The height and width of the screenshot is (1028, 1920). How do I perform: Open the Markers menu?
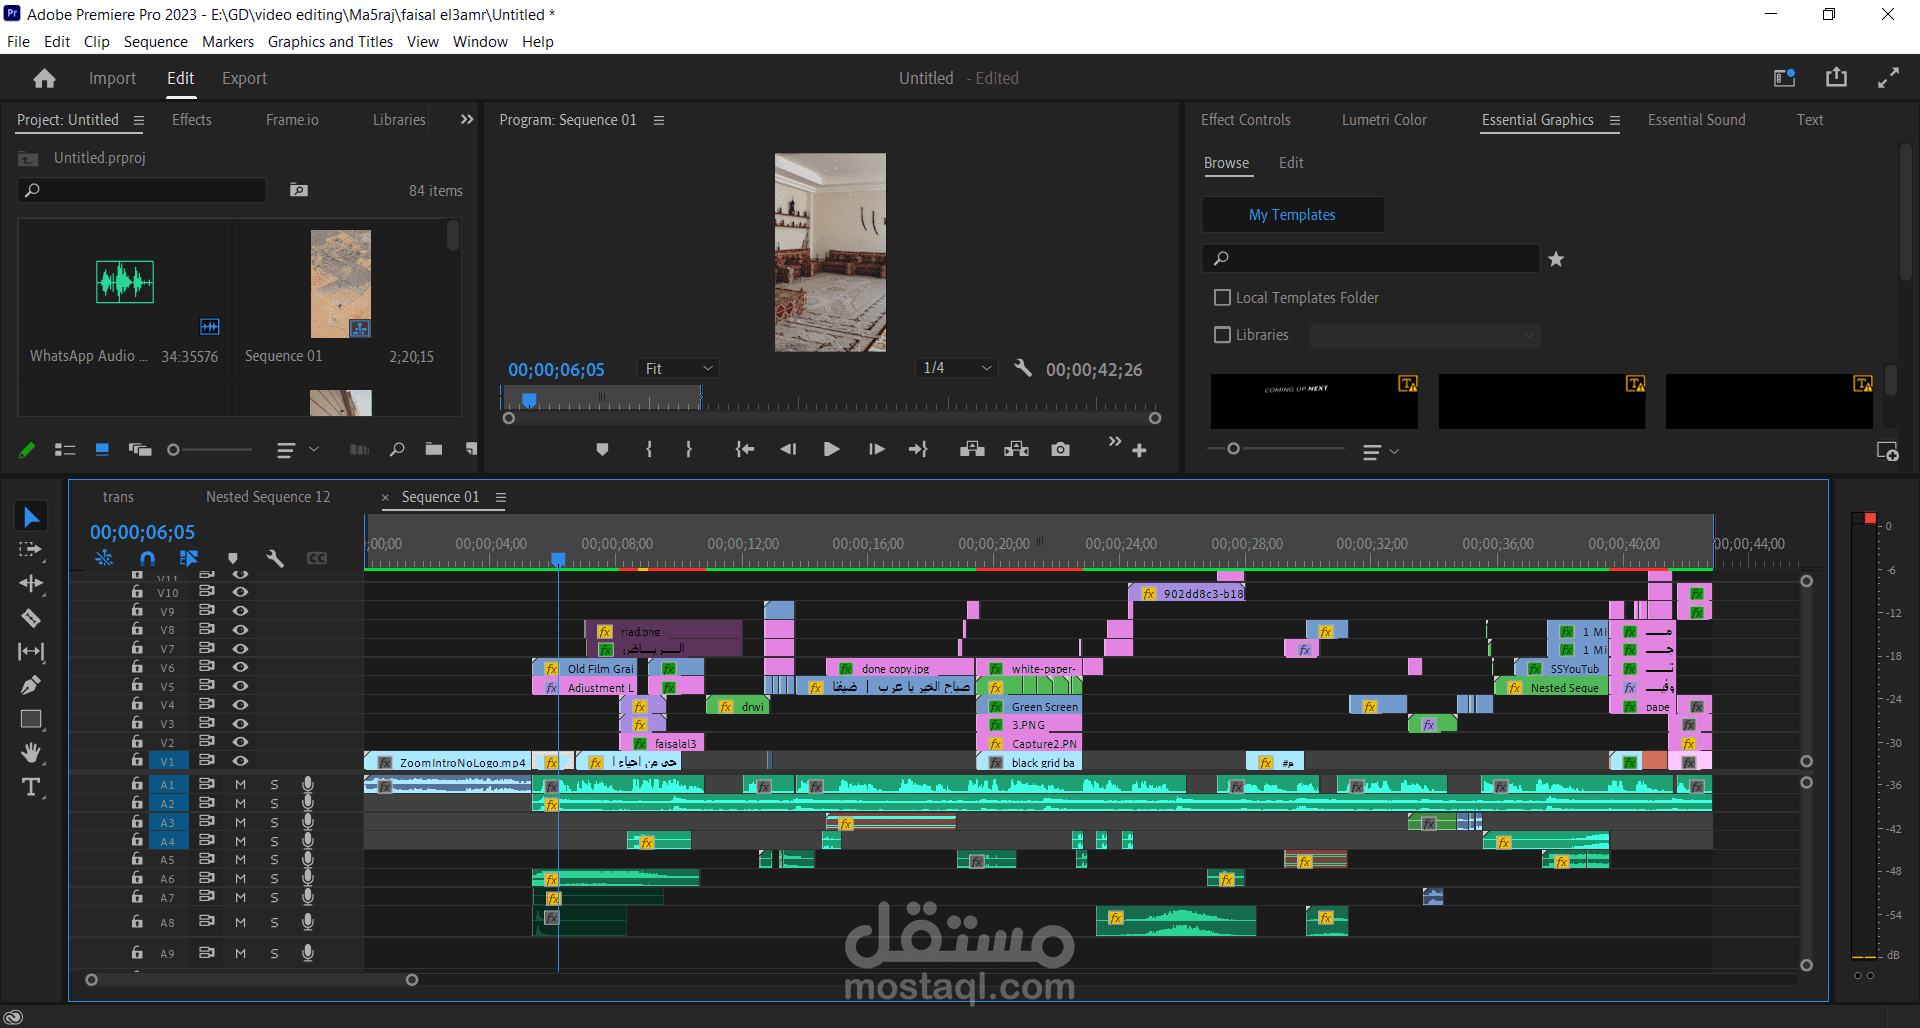point(228,42)
